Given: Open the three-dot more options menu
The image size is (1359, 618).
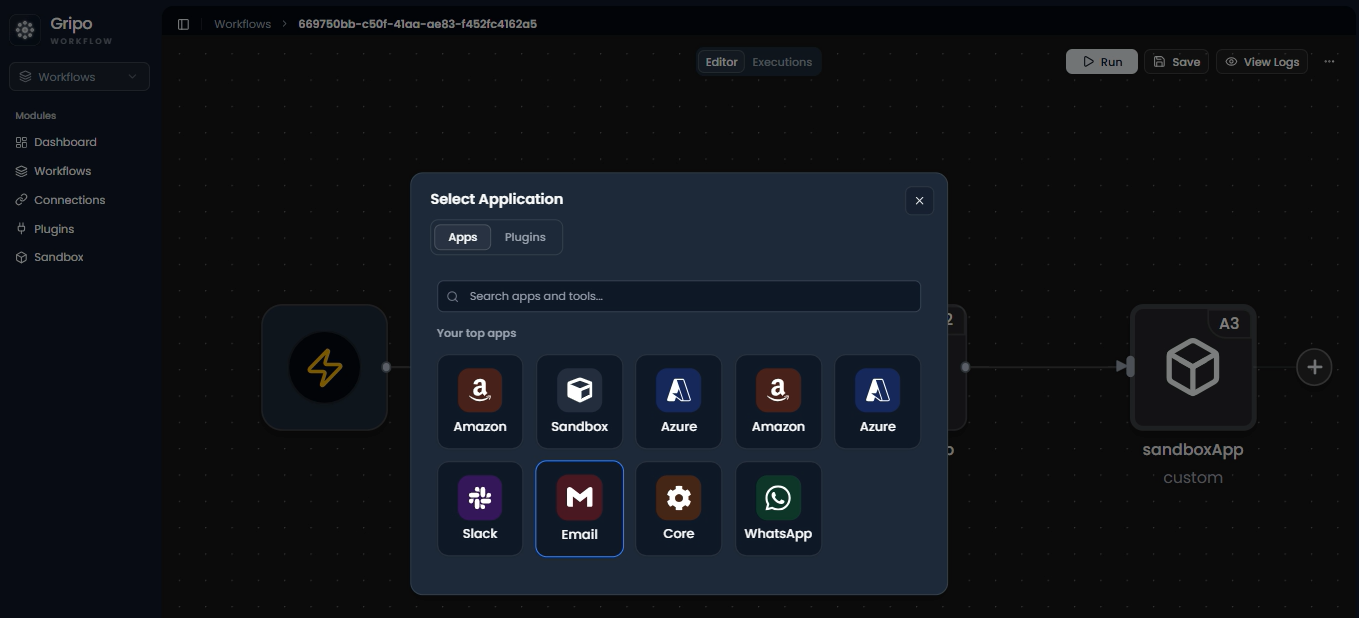Looking at the screenshot, I should [1329, 61].
